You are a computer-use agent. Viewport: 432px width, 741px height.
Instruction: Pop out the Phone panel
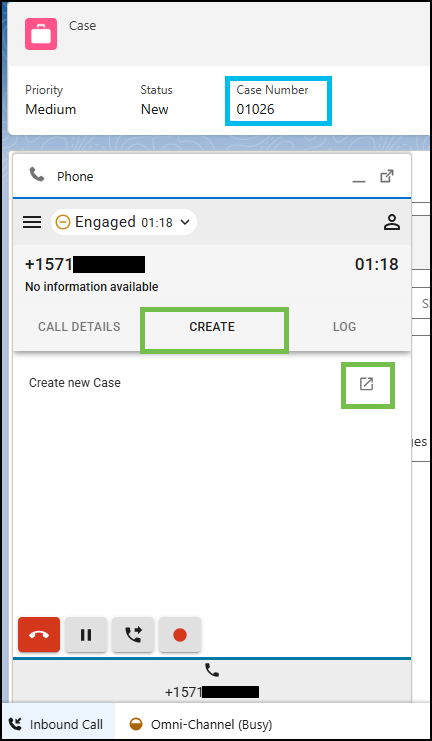tap(387, 176)
